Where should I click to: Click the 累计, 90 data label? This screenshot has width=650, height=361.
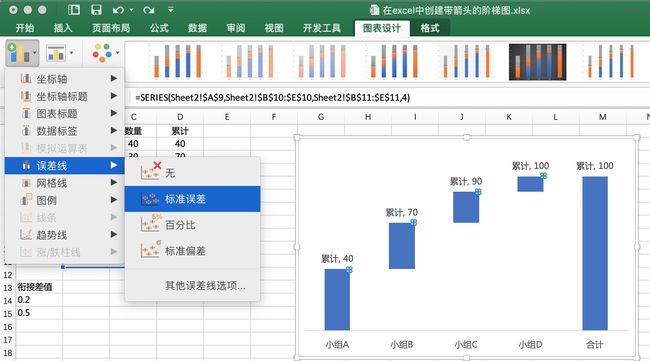(466, 182)
